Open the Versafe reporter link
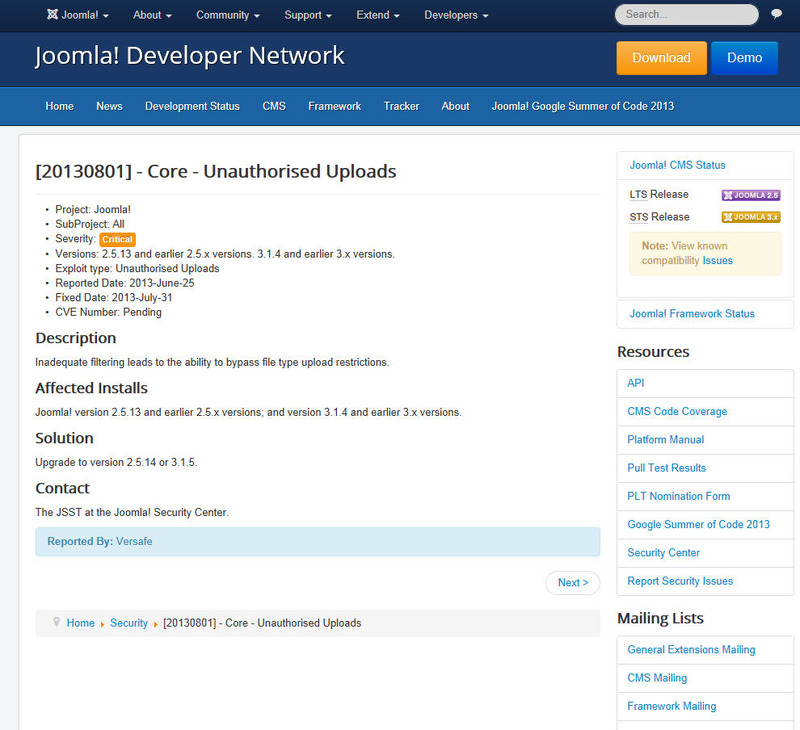Viewport: 800px width, 730px height. [133, 541]
